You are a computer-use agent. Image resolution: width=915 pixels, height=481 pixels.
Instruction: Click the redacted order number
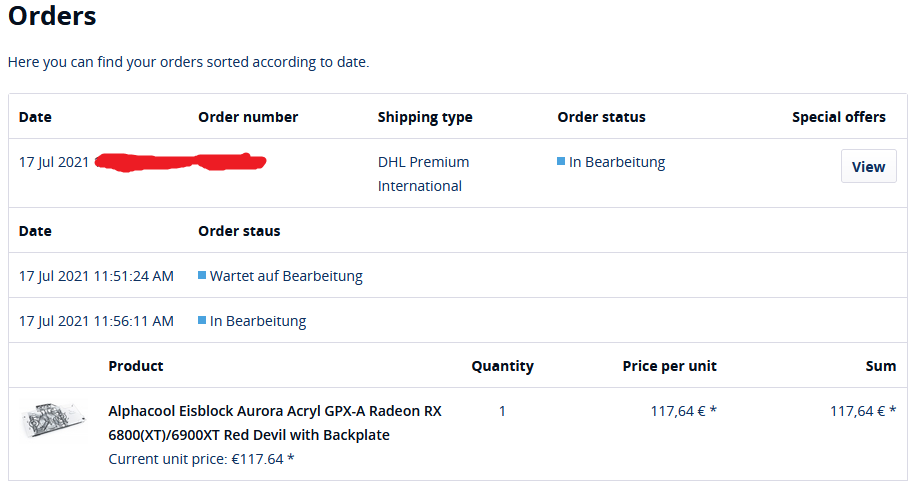point(180,161)
